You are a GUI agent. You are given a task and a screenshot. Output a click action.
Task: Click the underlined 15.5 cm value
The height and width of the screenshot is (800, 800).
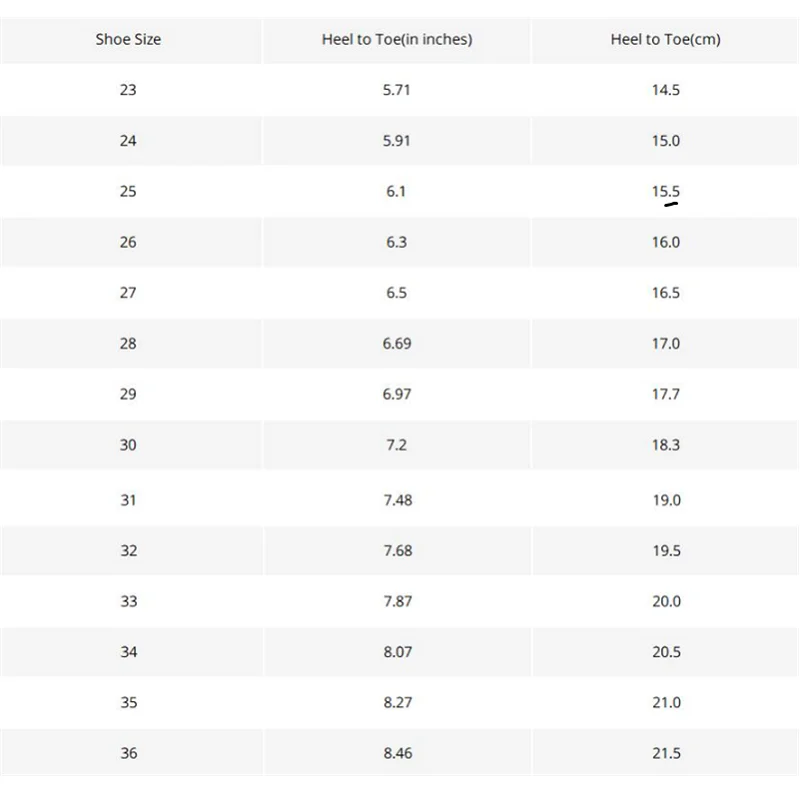[666, 192]
